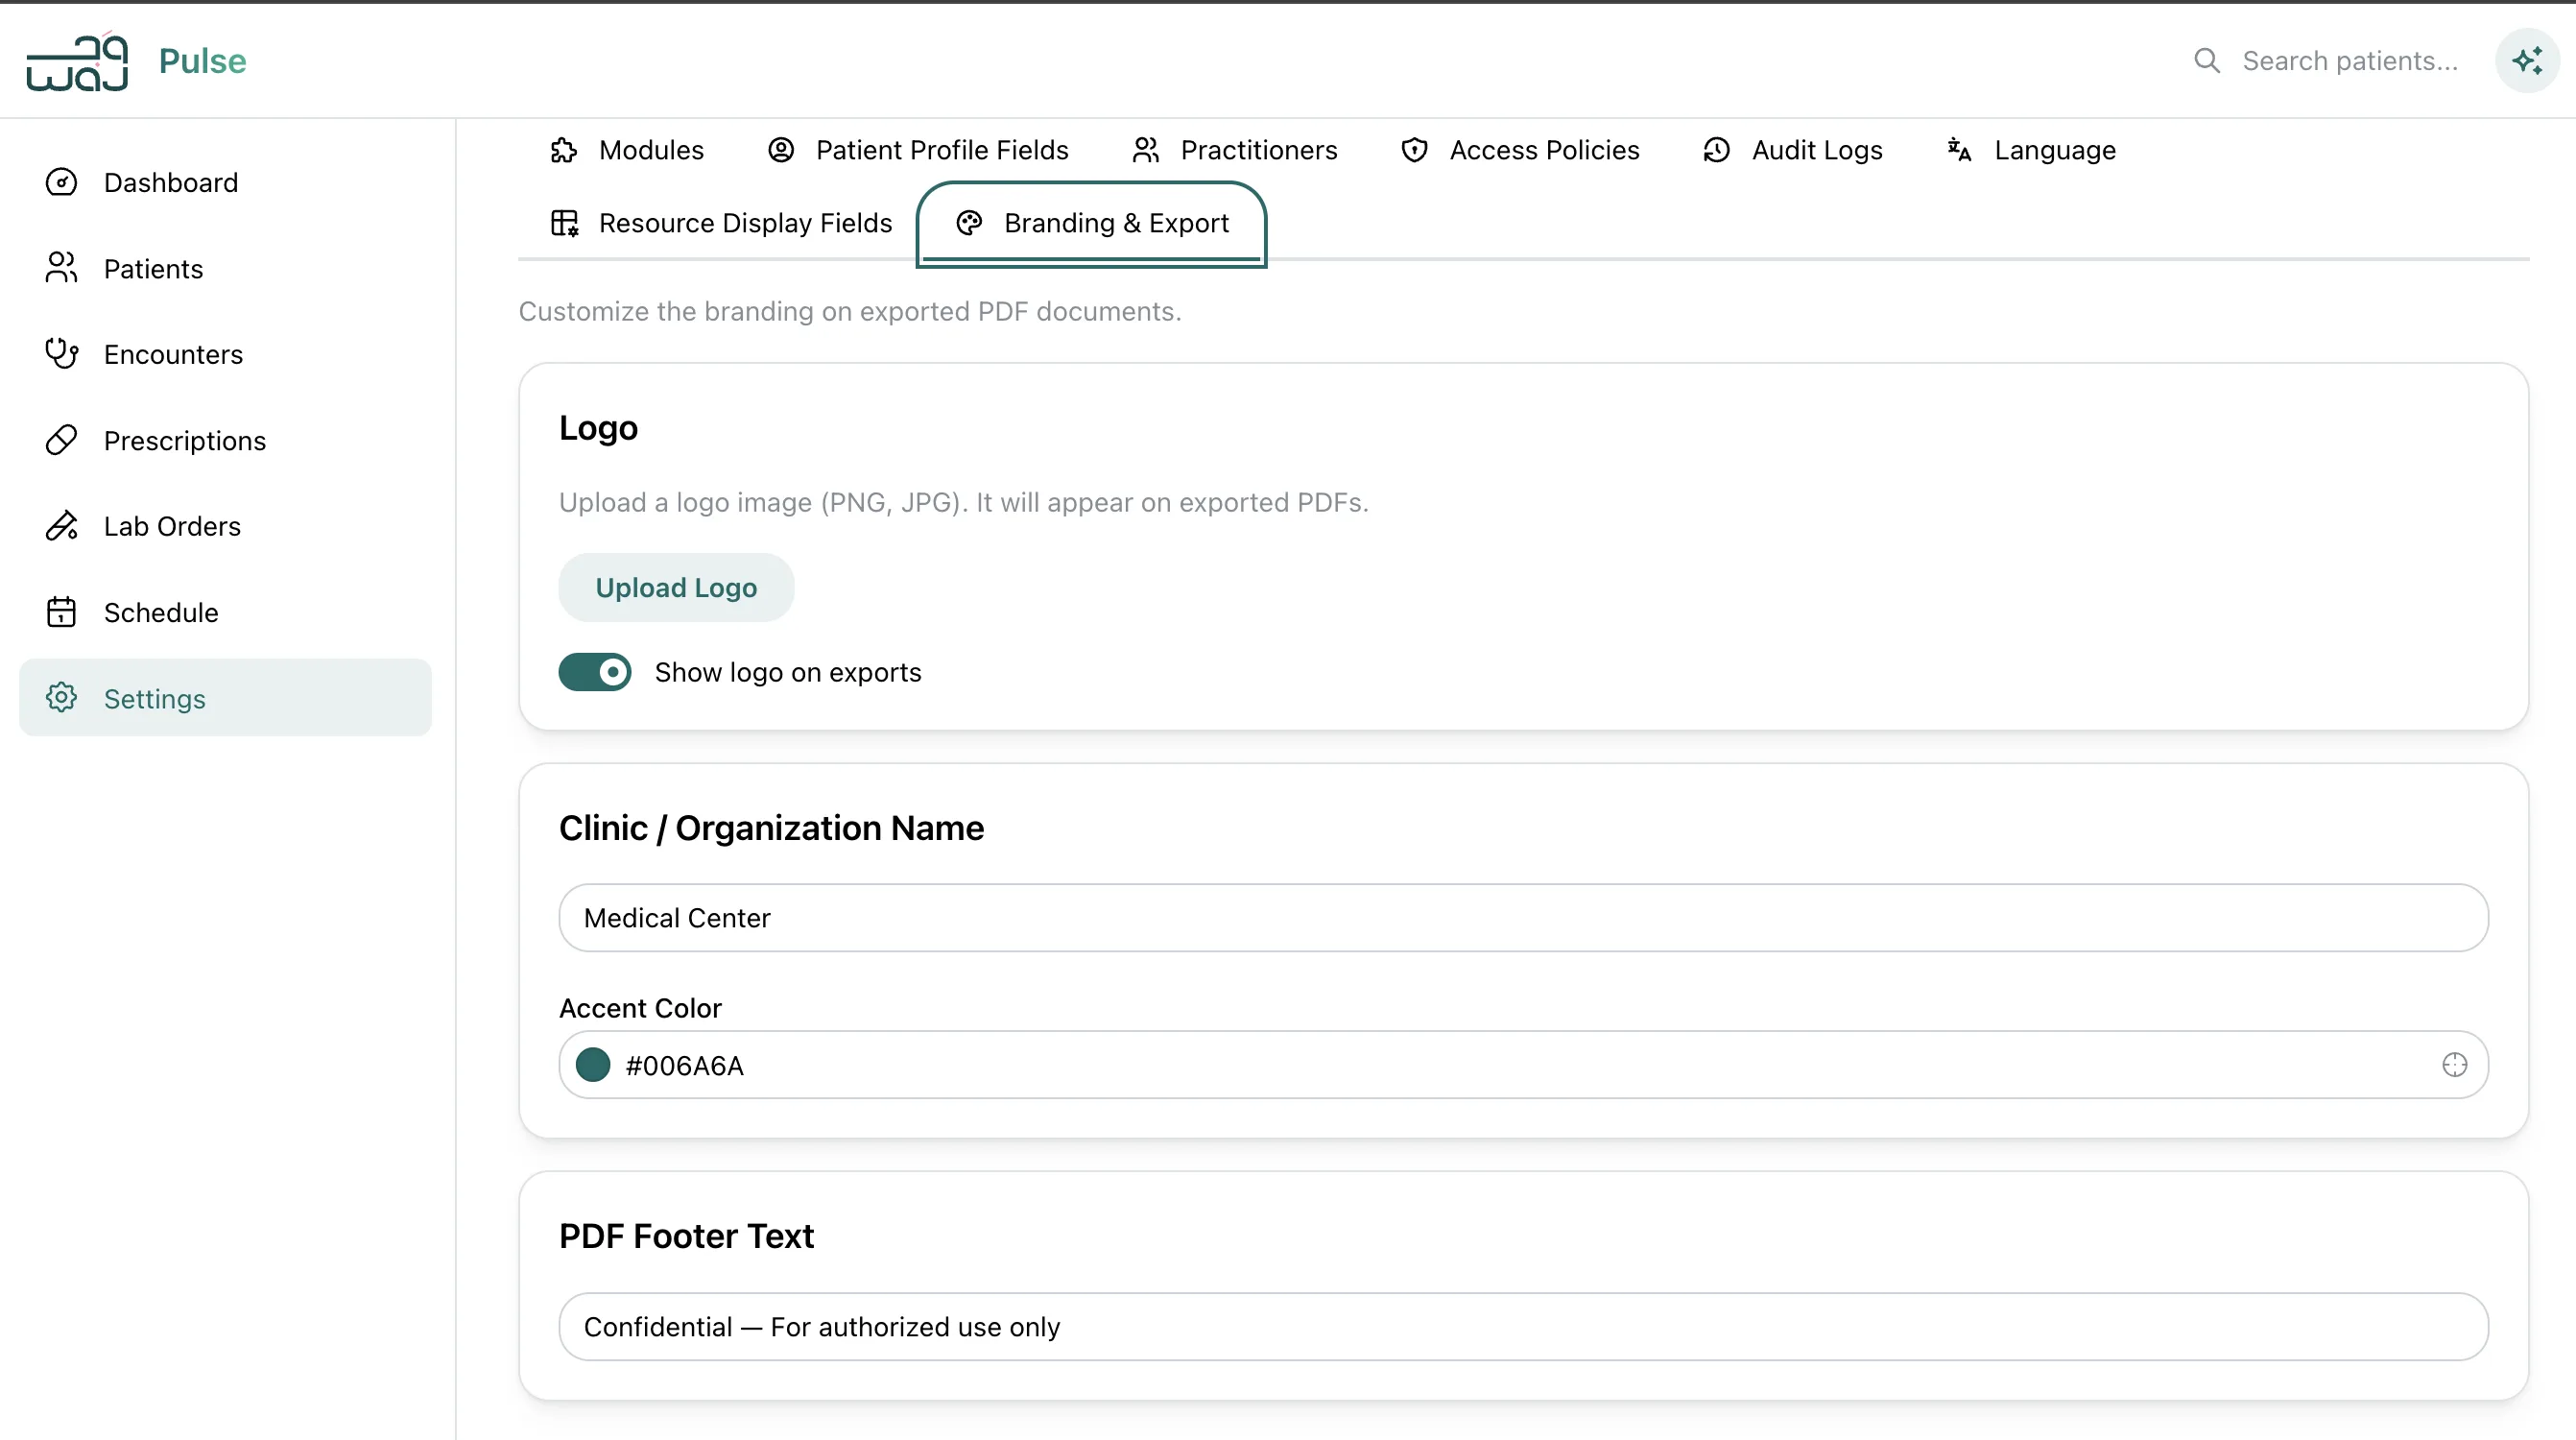Click the teal accent color swatch
2576x1440 pixels.
[x=593, y=1065]
